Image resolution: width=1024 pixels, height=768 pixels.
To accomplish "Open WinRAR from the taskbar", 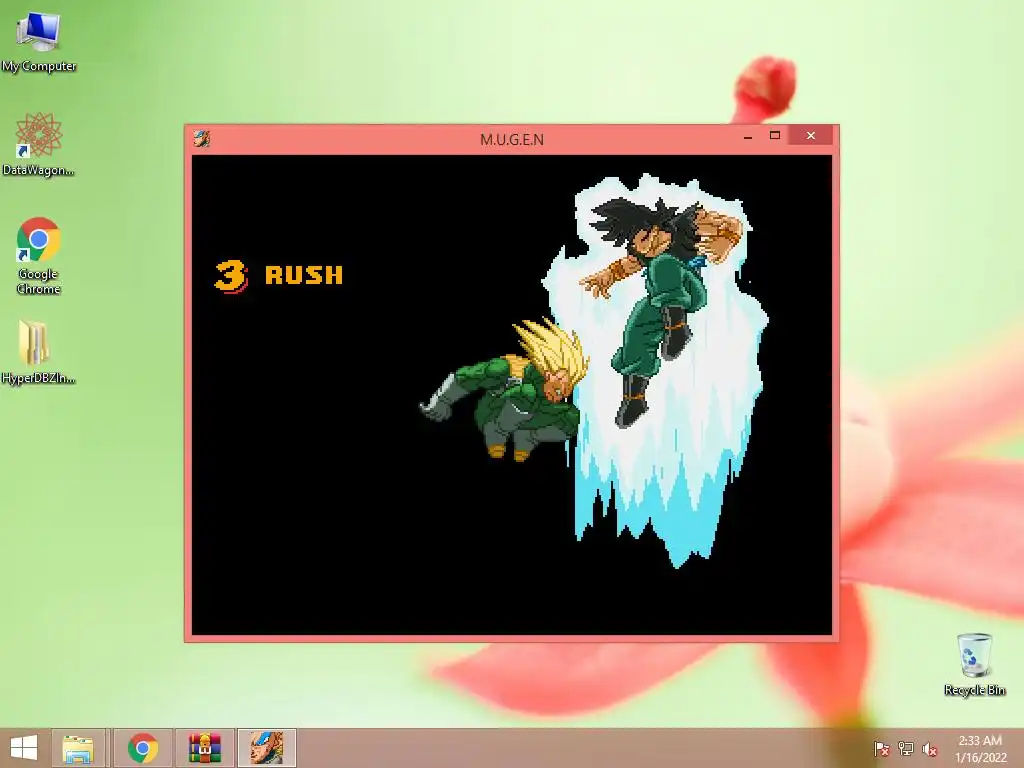I will tap(204, 748).
